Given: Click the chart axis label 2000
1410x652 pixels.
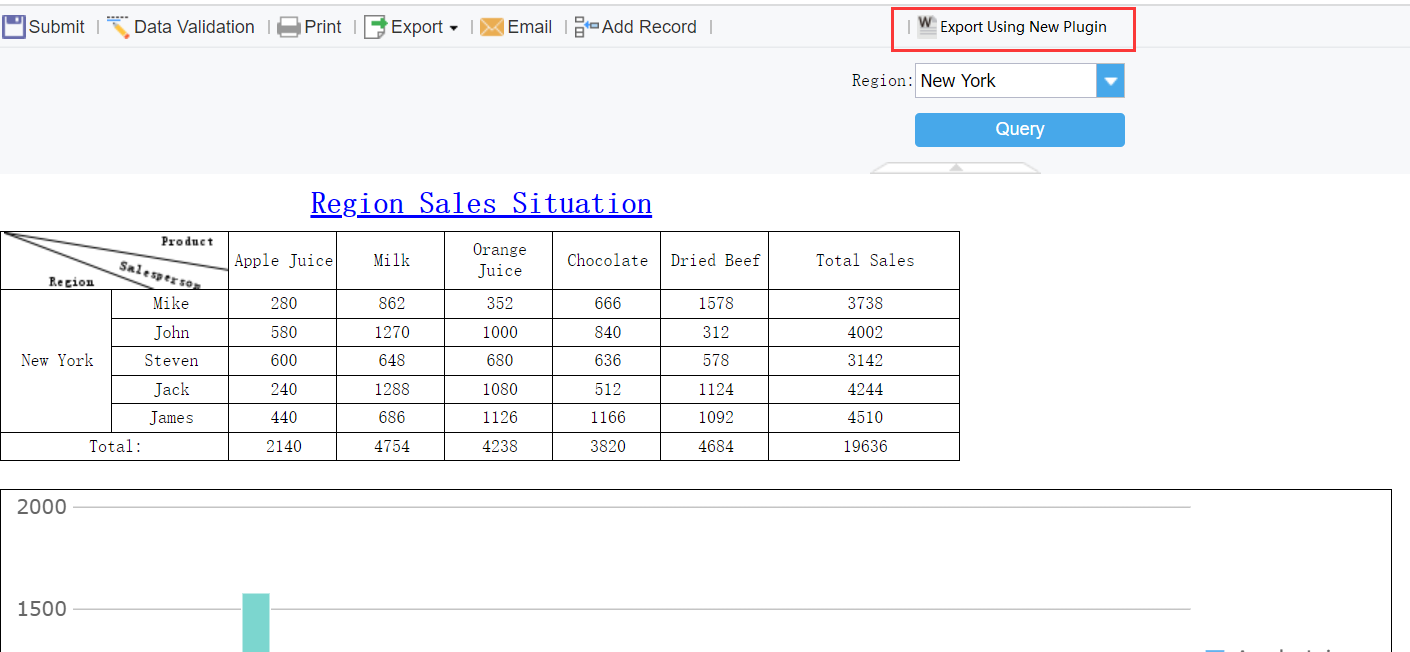Looking at the screenshot, I should 42,507.
